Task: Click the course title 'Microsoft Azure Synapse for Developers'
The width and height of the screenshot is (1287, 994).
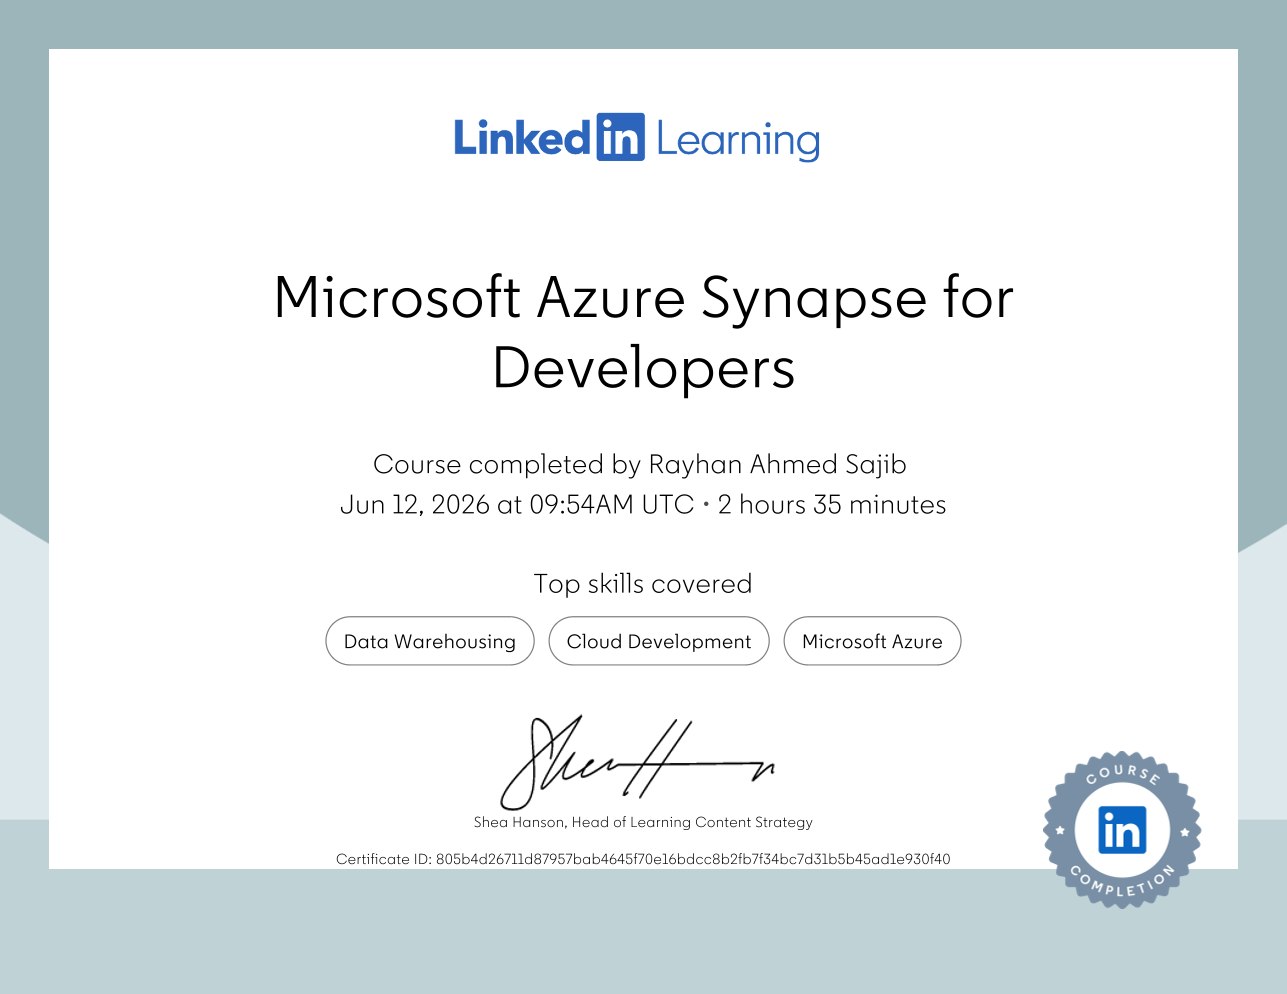Action: click(644, 333)
